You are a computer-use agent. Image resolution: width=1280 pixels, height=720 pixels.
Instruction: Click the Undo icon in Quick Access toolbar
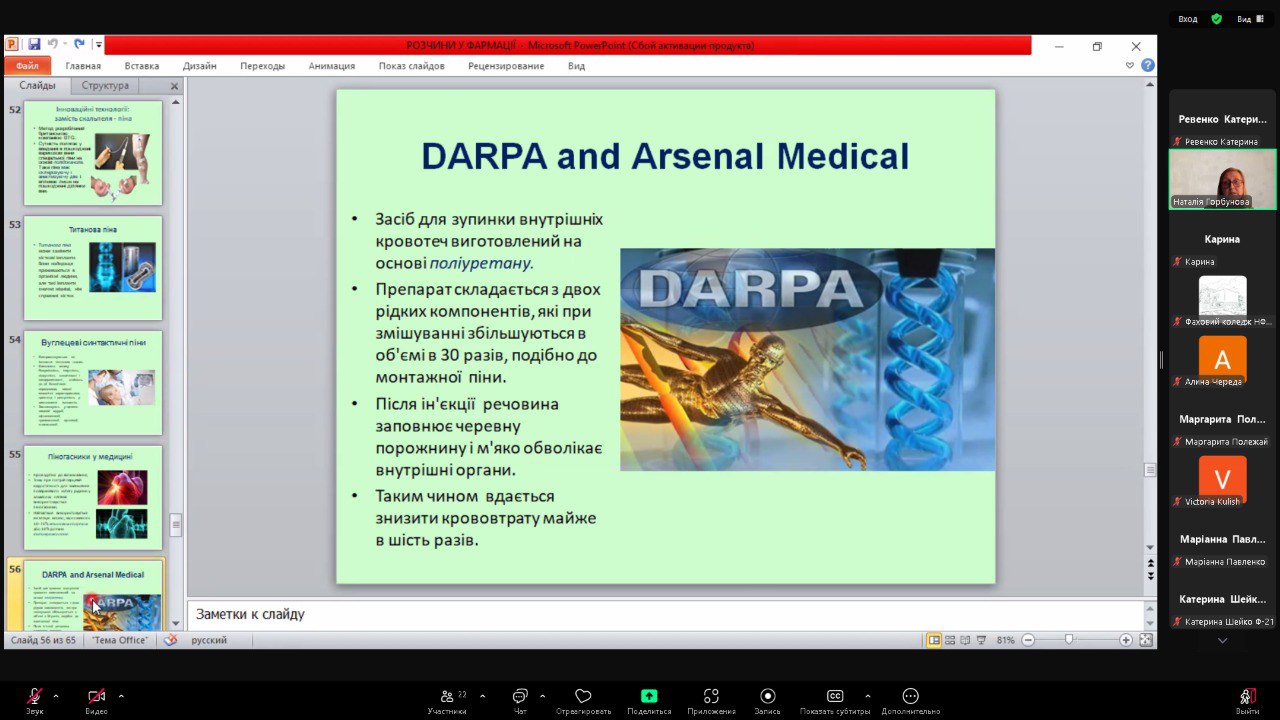(52, 45)
